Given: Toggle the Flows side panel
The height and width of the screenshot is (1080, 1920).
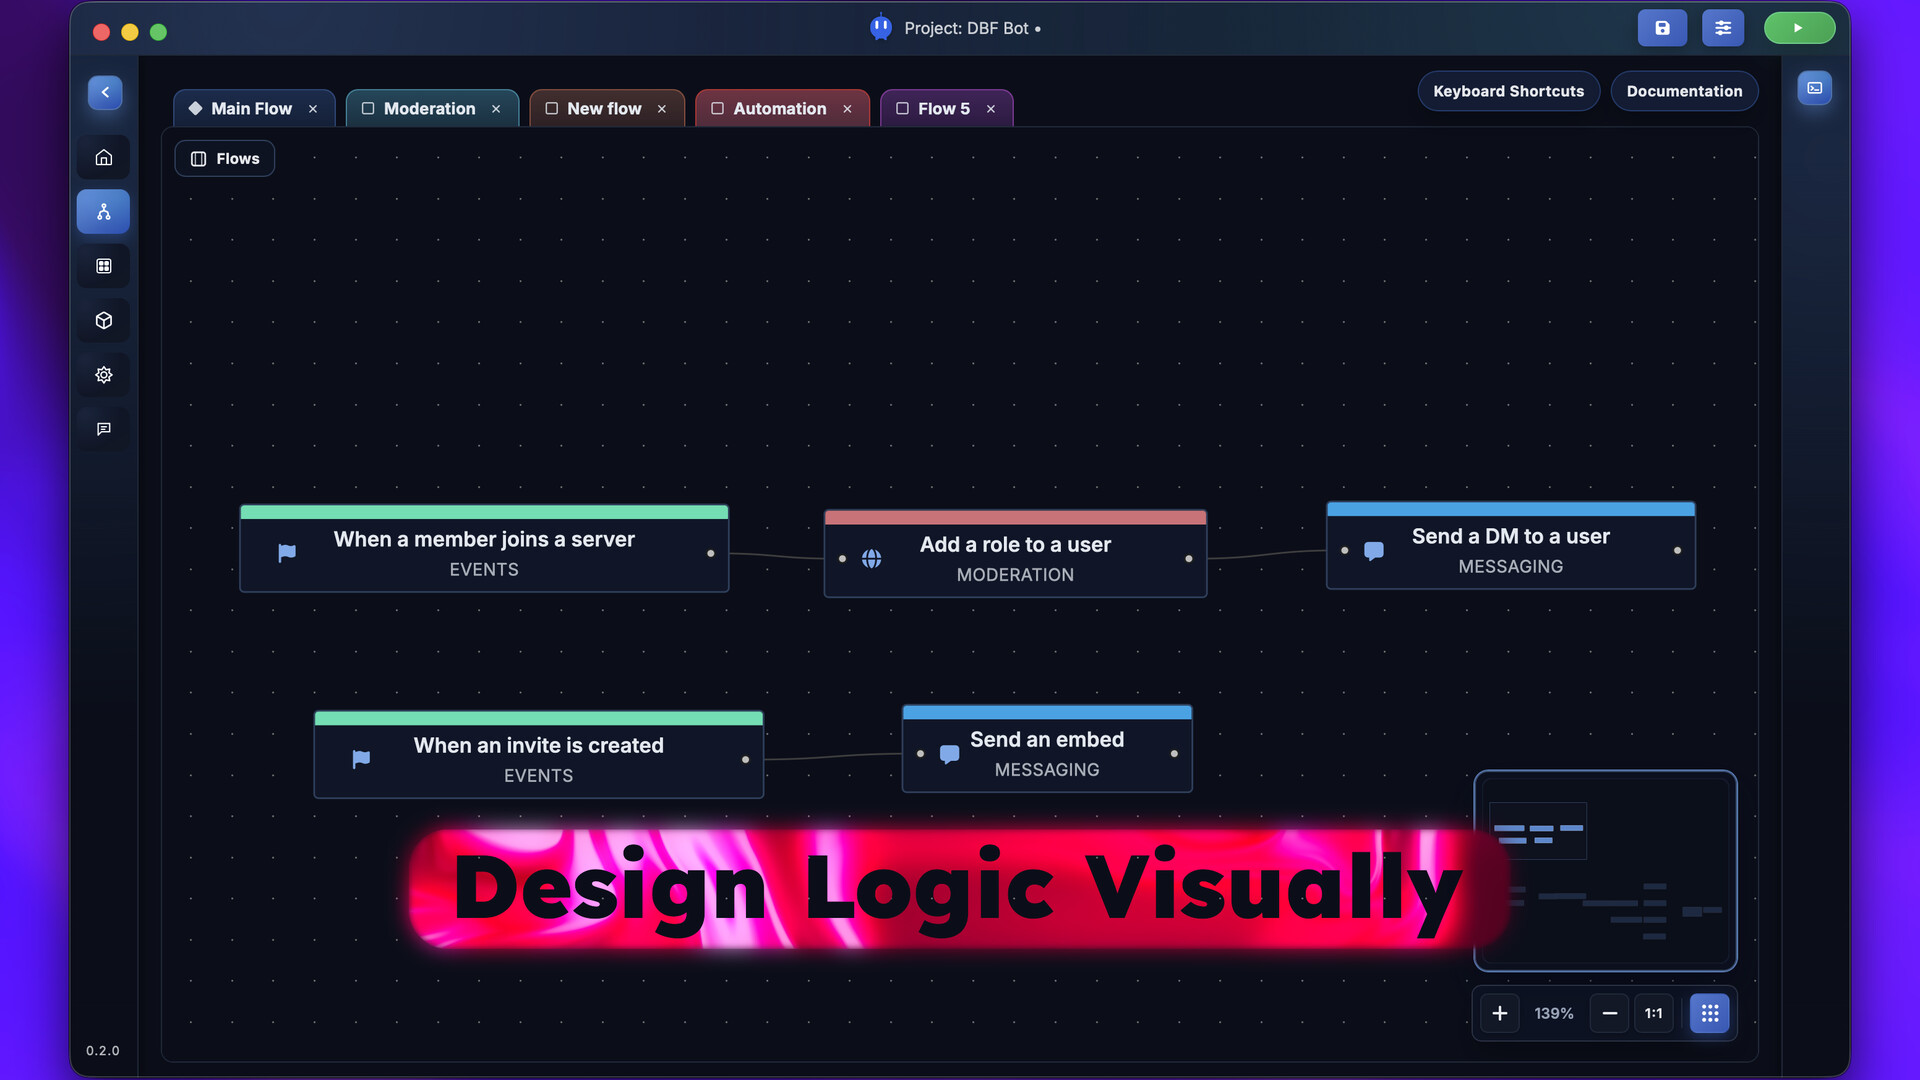Looking at the screenshot, I should point(225,158).
